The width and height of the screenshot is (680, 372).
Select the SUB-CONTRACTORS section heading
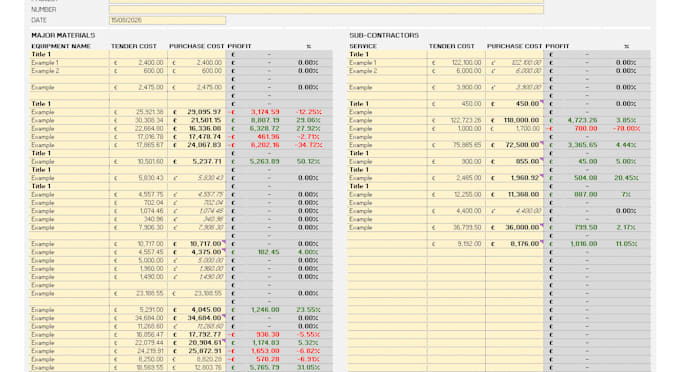pos(384,35)
